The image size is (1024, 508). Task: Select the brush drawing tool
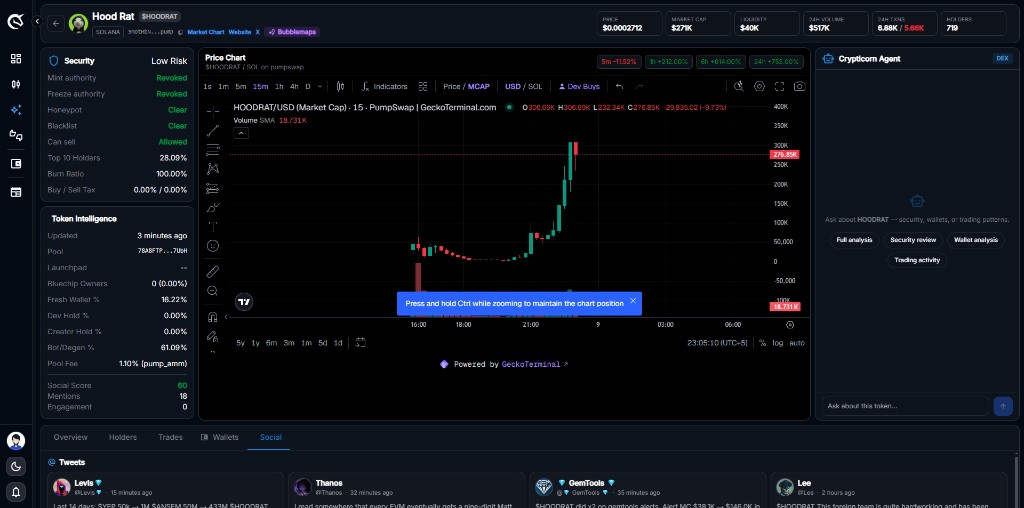pyautogui.click(x=213, y=208)
